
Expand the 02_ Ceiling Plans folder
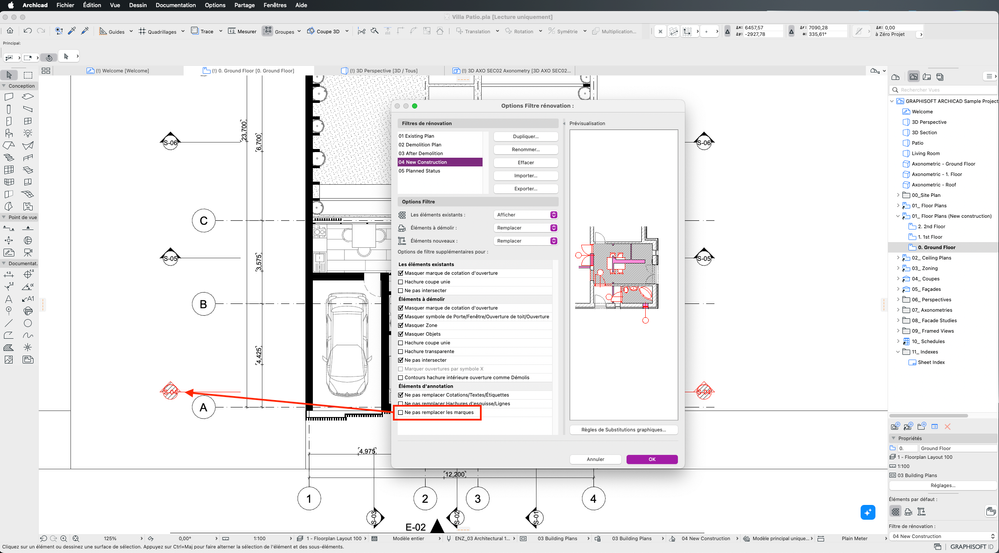point(898,257)
